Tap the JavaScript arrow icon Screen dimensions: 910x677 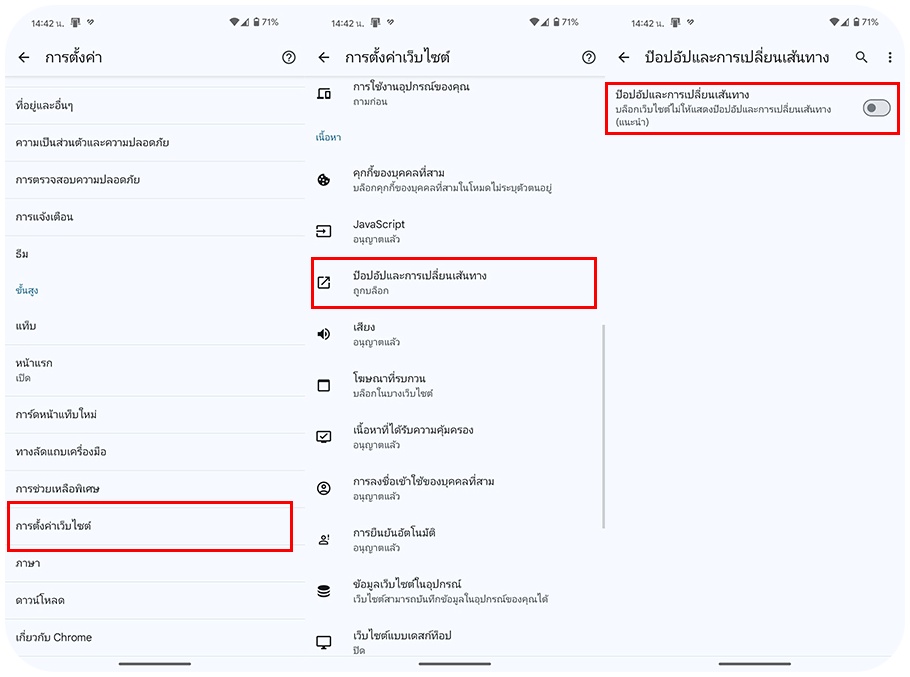324,231
